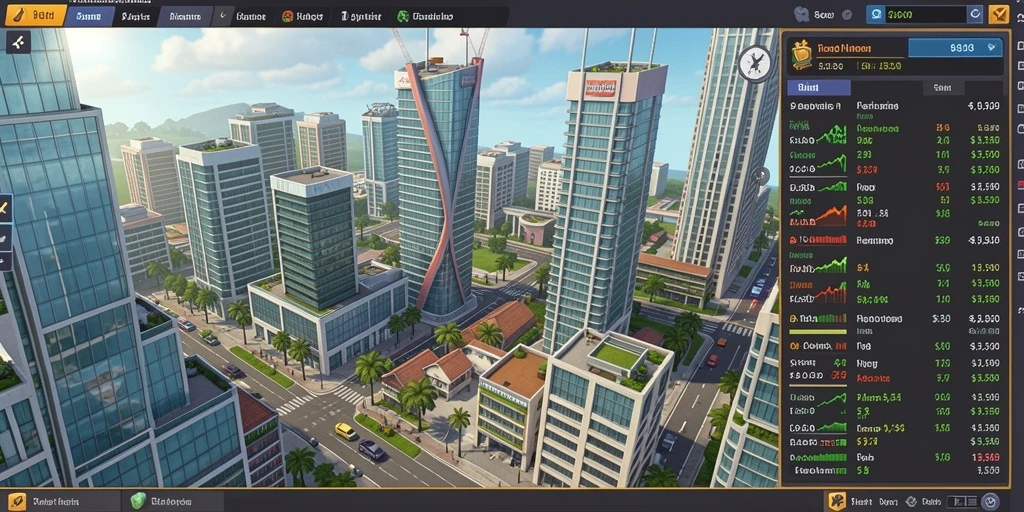
Task: Click the orange build tab with hammer icon
Action: (35, 15)
